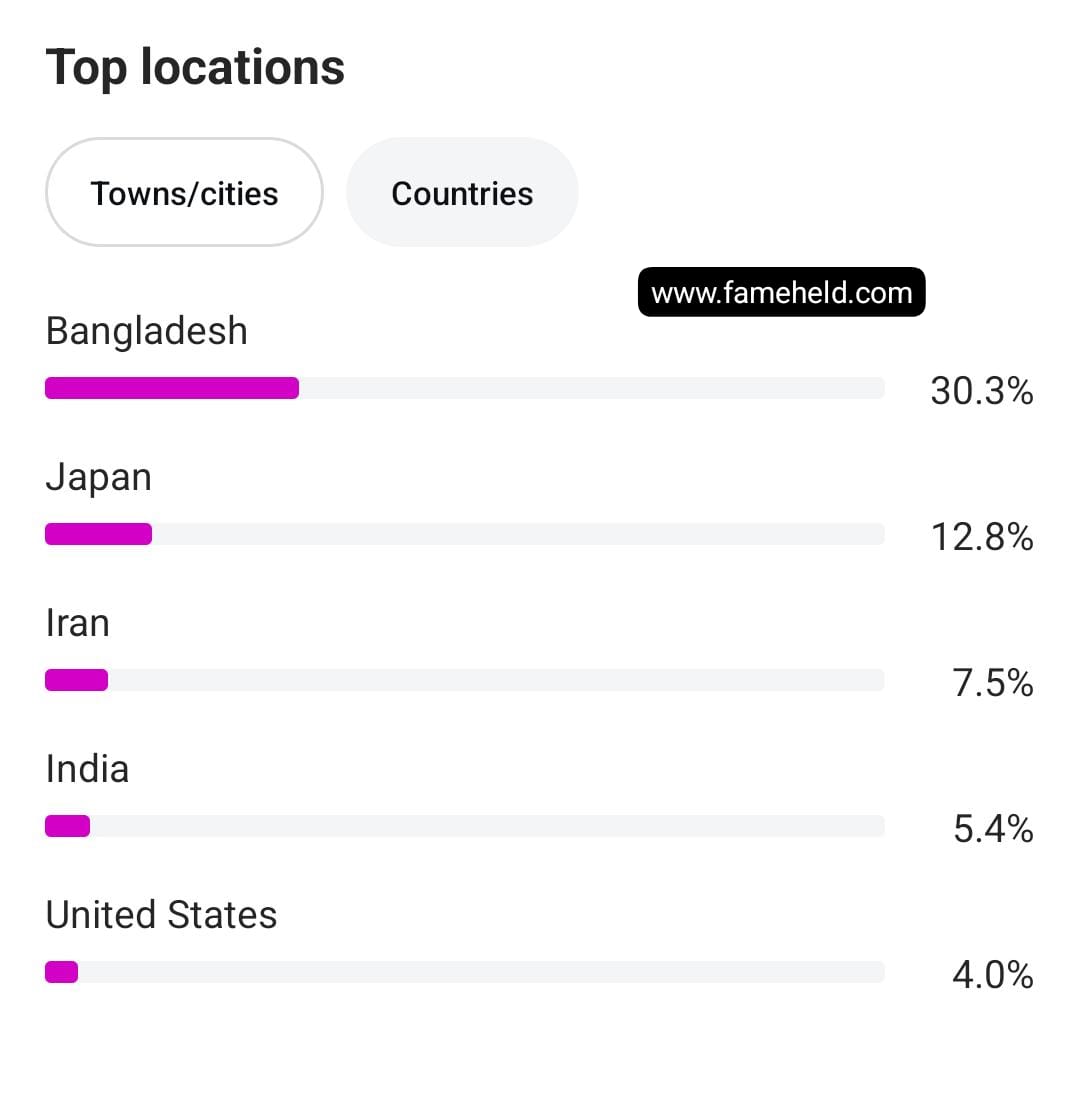Select the United States country label
This screenshot has width=1080, height=1106.
coord(162,915)
